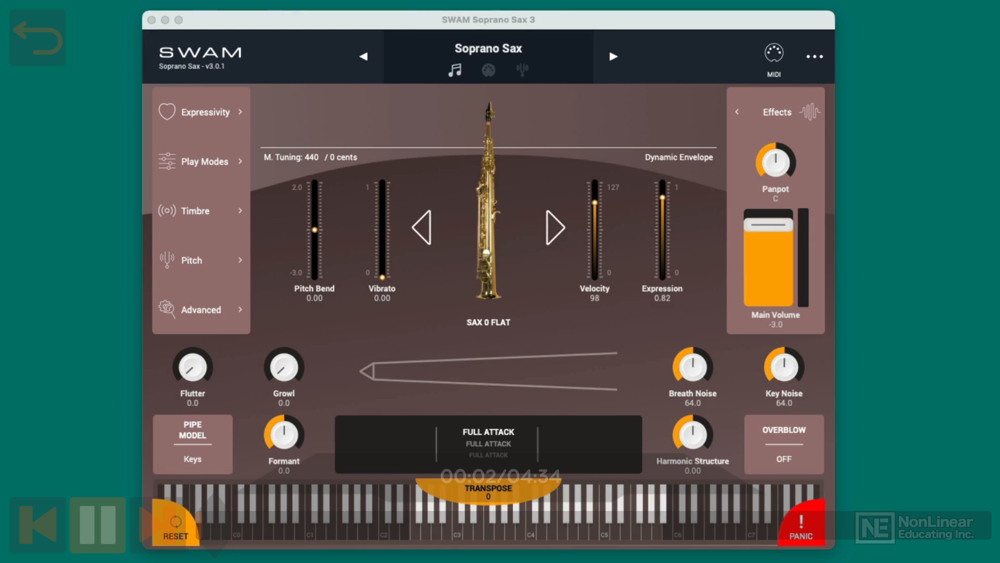The height and width of the screenshot is (563, 1000).
Task: Go to the previous preset with the left arrow
Action: pos(364,57)
